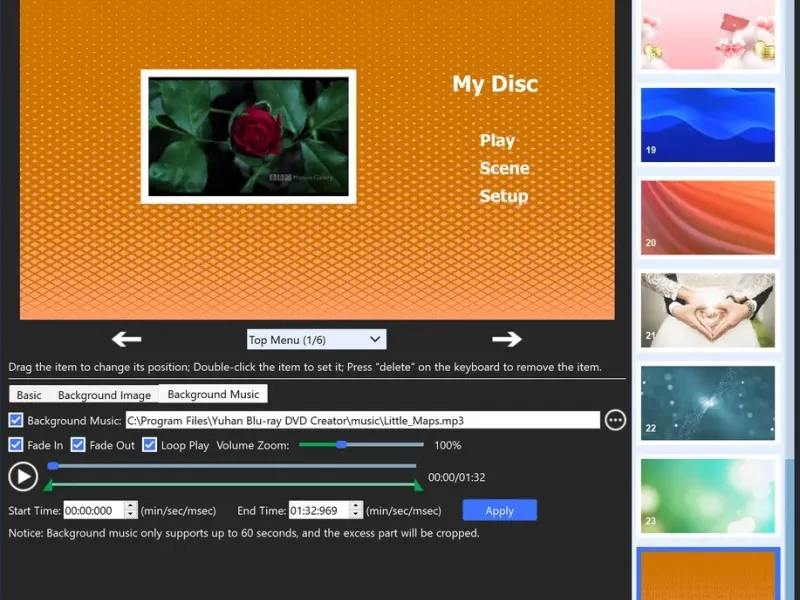This screenshot has height=600, width=800.
Task: Click the Apply button
Action: 499,510
